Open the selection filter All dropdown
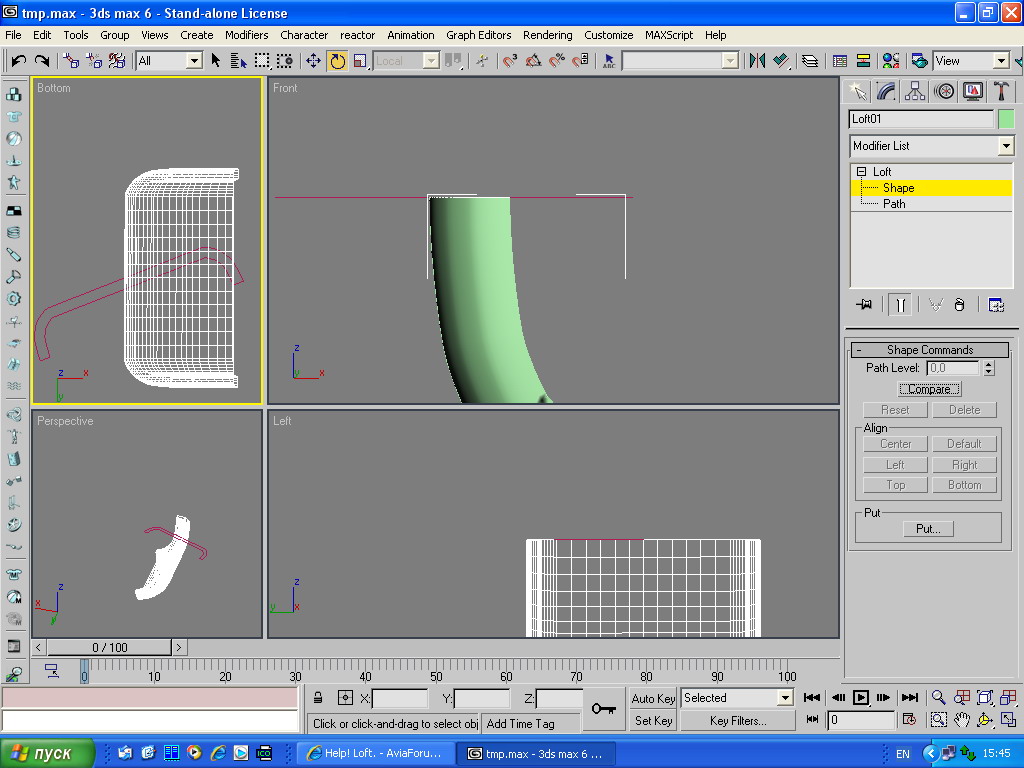The image size is (1024, 768). point(169,61)
